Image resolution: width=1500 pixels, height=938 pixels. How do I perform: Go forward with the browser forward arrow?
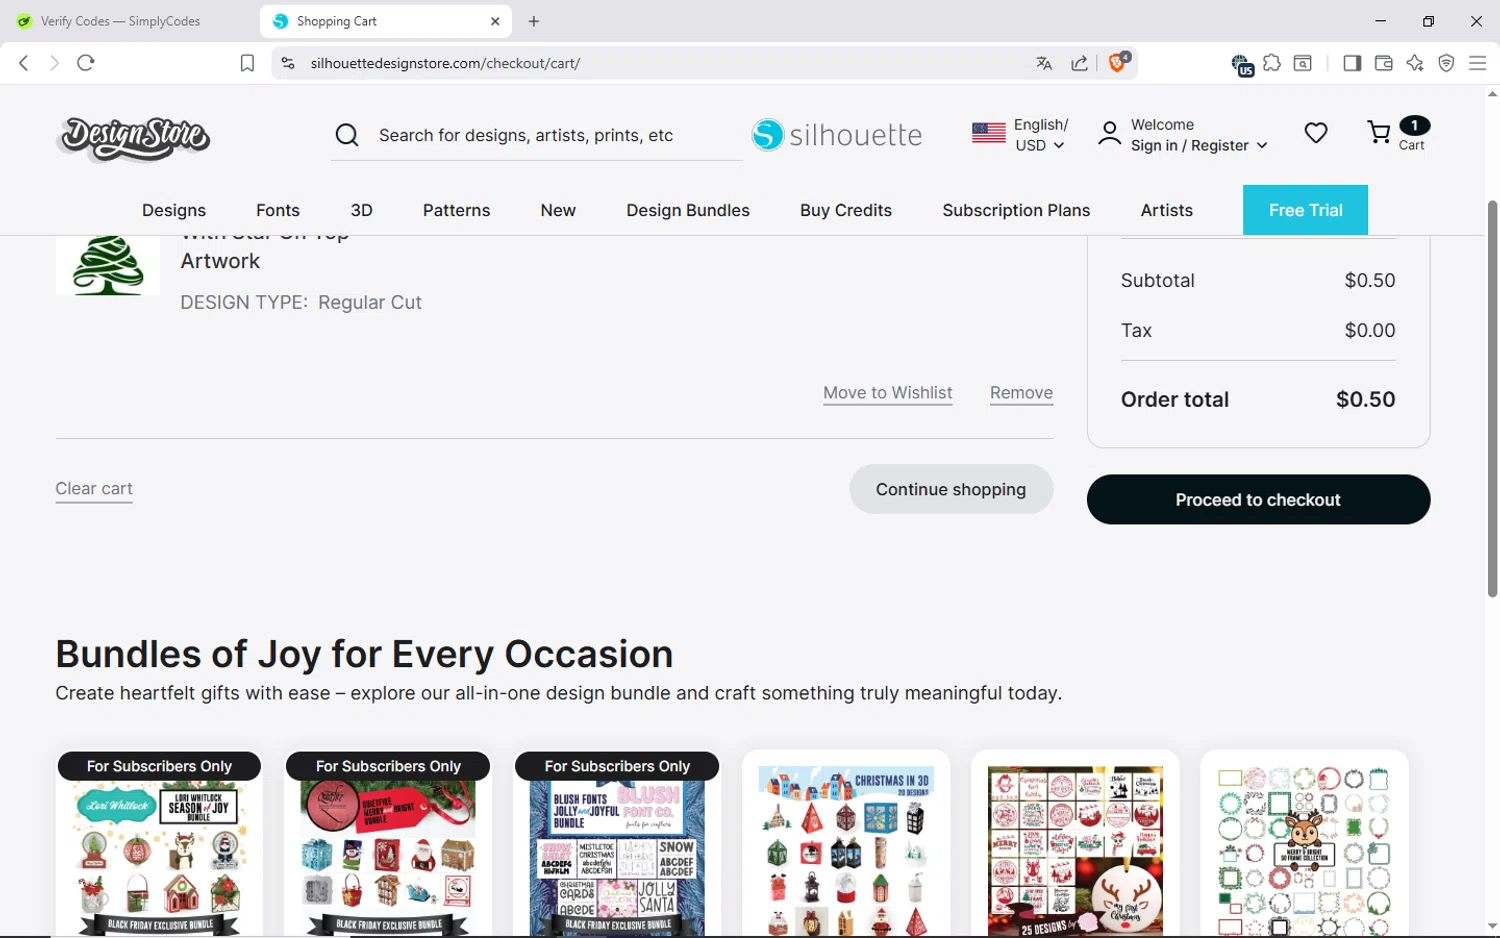tap(54, 63)
